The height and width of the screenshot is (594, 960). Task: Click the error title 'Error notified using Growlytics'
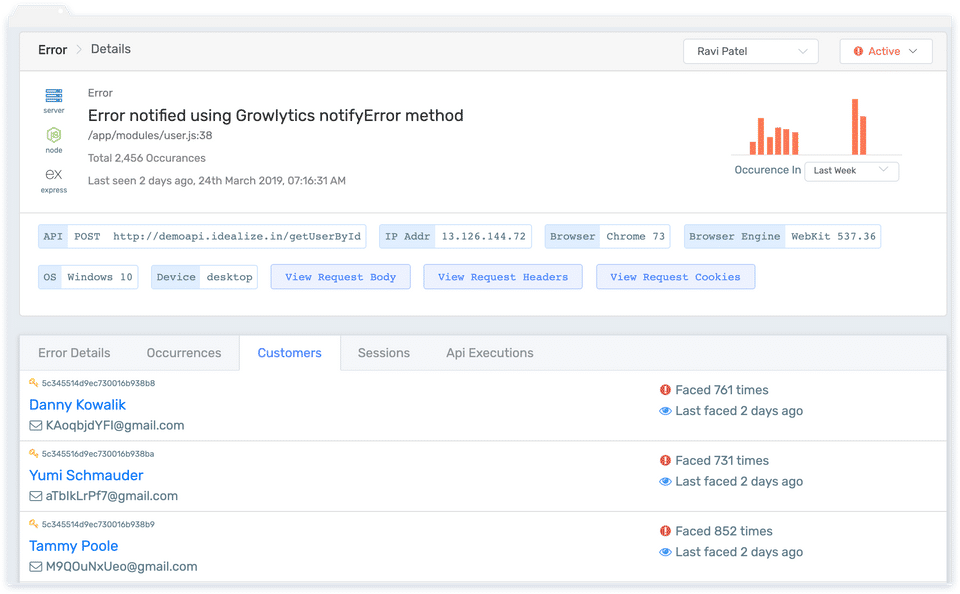(x=276, y=115)
